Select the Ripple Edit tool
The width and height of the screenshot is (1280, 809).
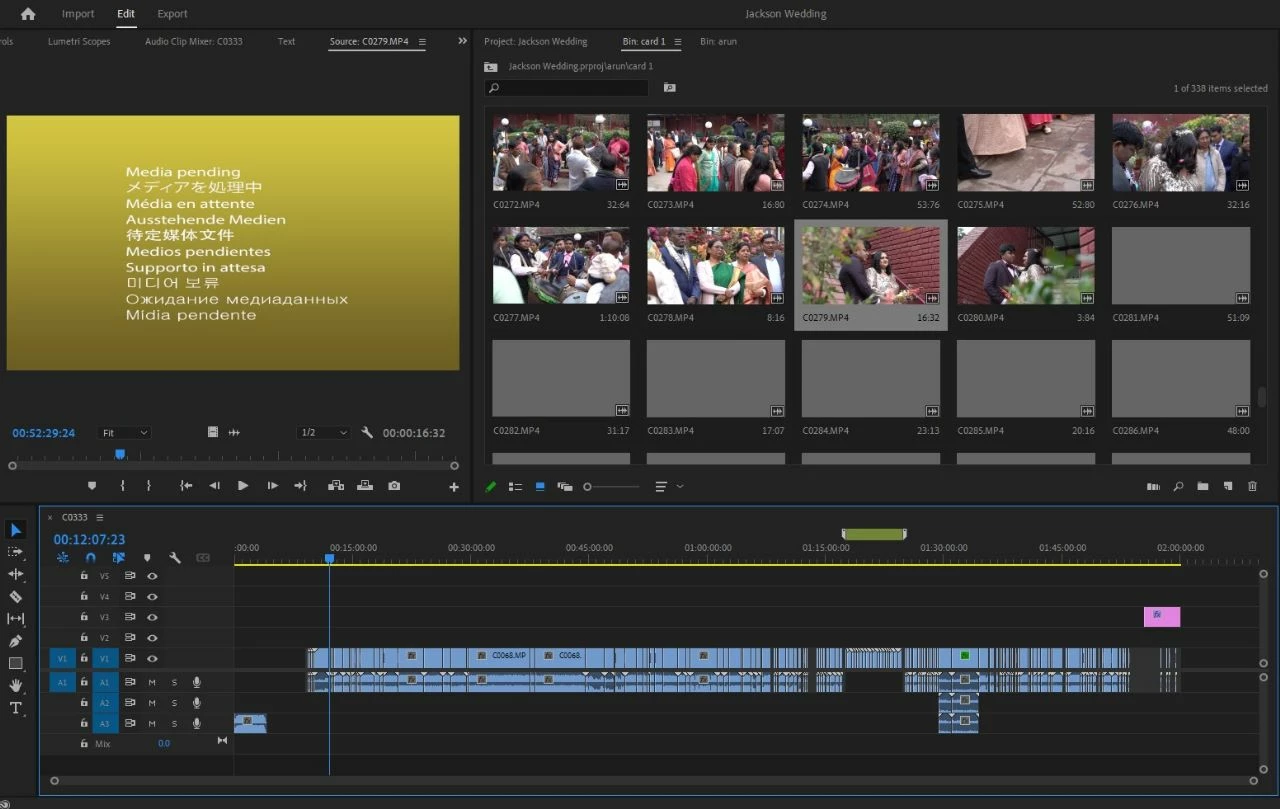click(16, 574)
